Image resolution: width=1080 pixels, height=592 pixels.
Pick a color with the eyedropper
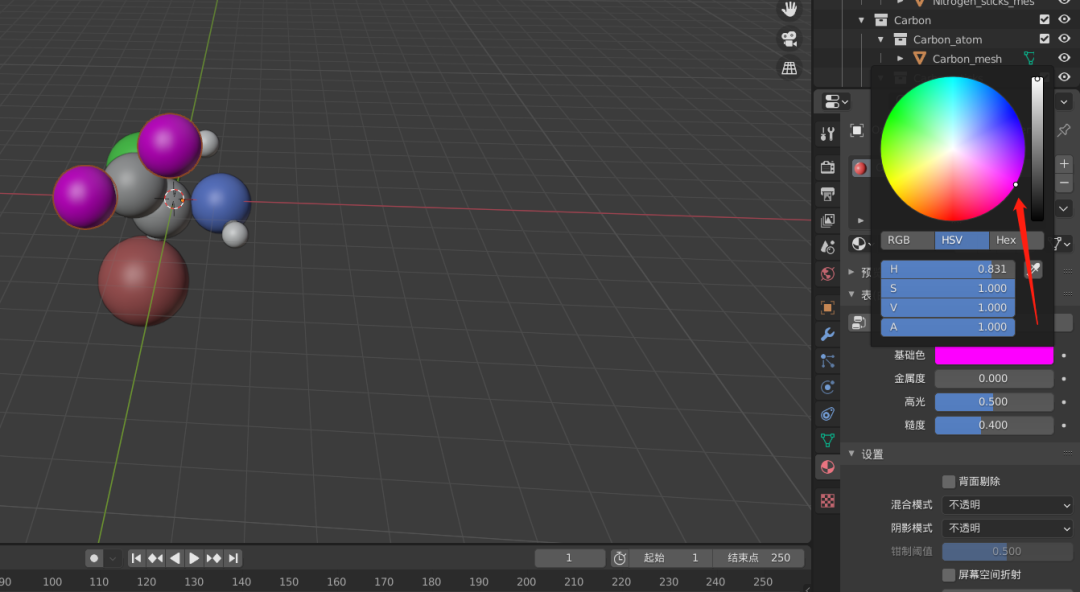pos(1033,269)
